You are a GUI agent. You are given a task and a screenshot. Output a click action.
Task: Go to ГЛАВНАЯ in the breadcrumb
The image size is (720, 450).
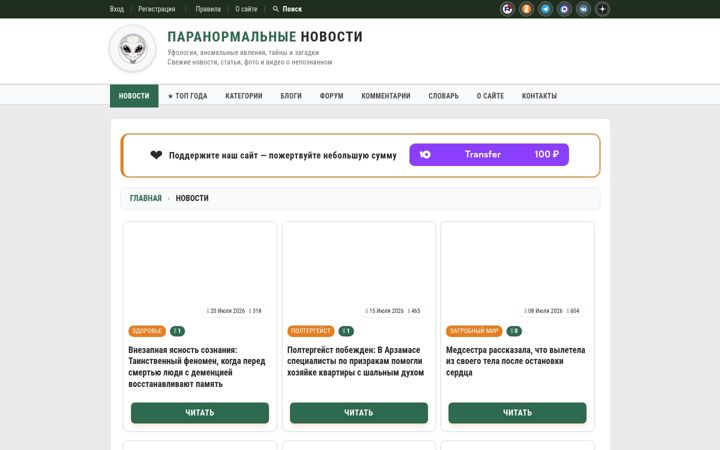[146, 198]
